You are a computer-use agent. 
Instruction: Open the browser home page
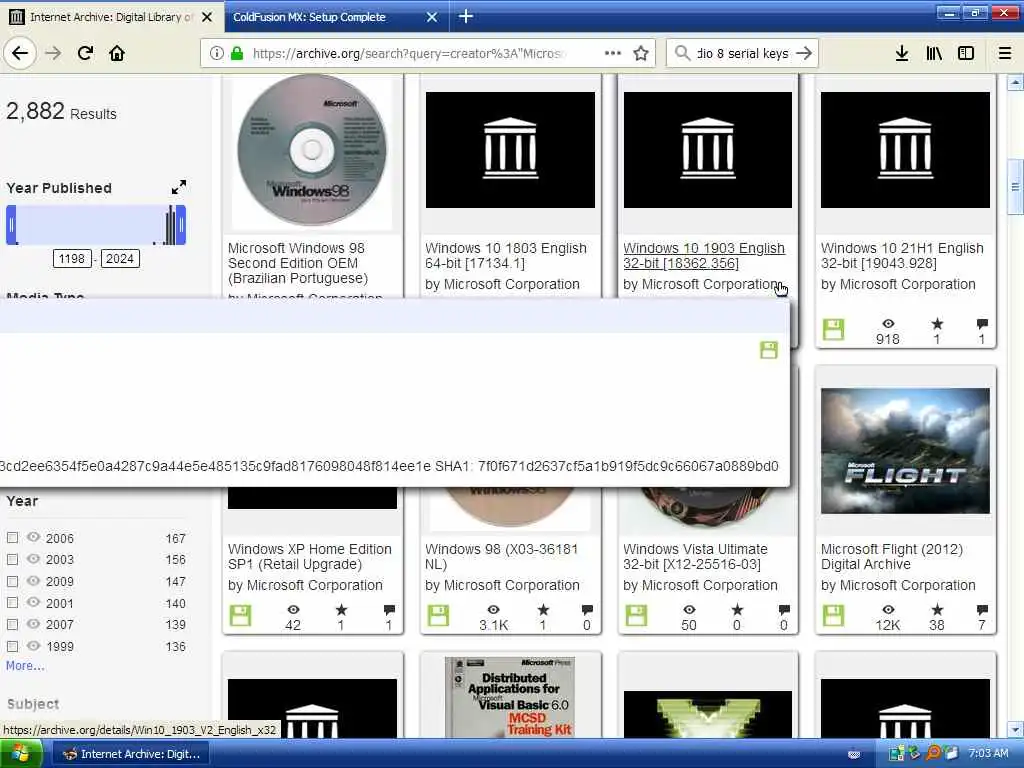[x=117, y=53]
